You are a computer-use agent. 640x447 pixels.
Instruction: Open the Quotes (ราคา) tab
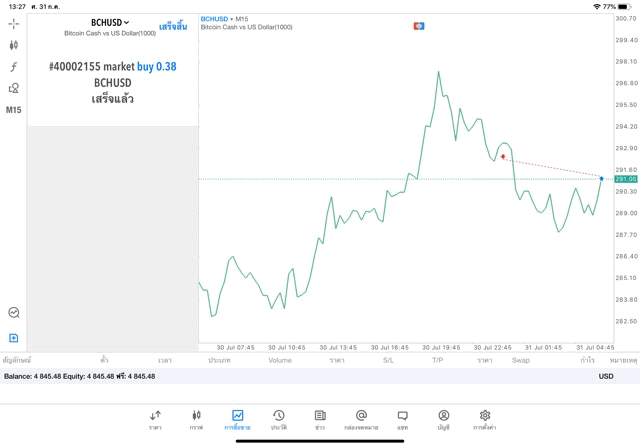(155, 419)
